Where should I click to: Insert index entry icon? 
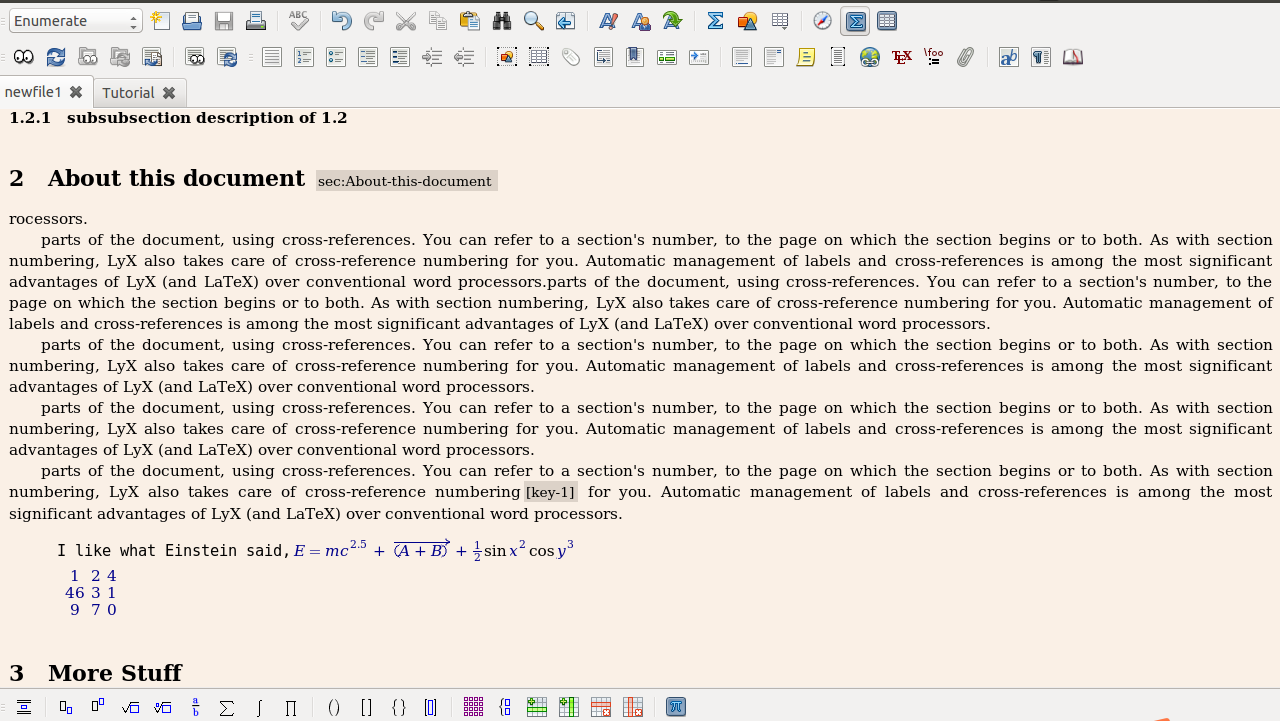pyautogui.click(x=667, y=57)
